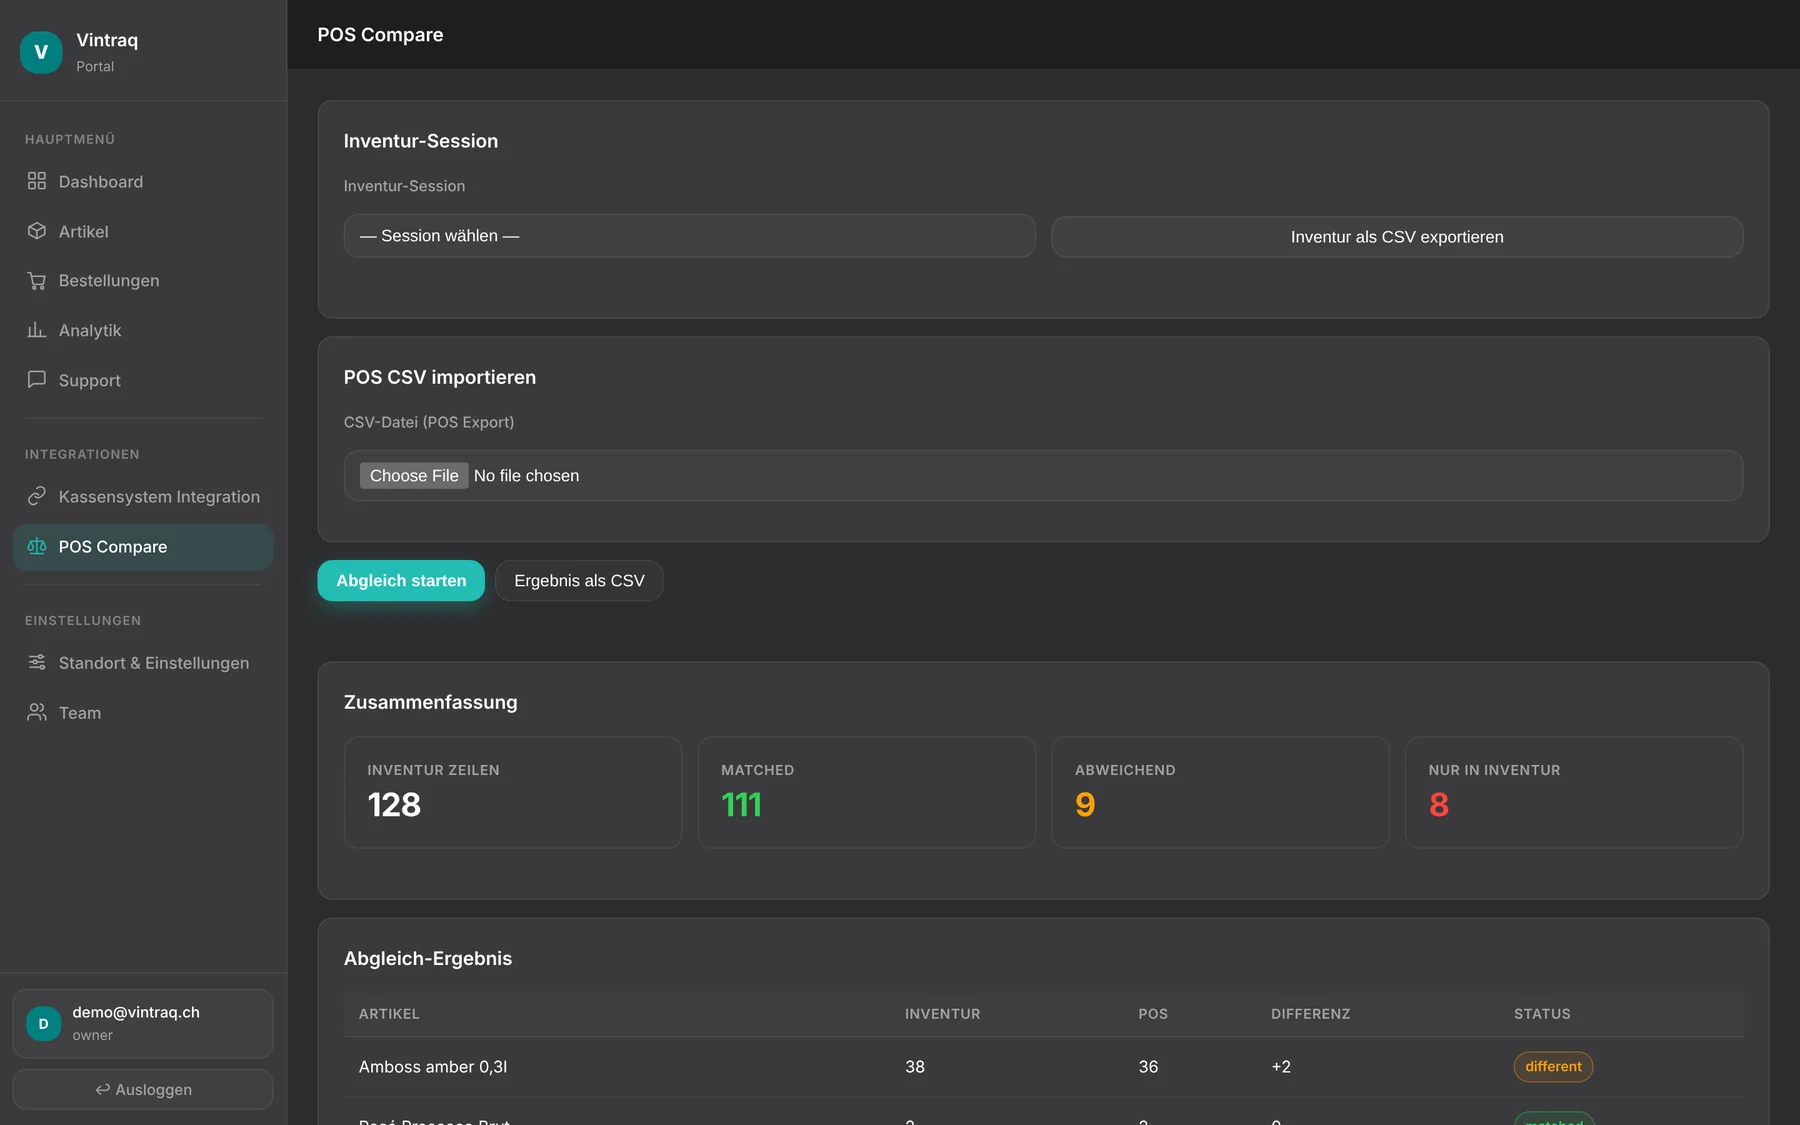The width and height of the screenshot is (1800, 1125).
Task: Click the Standort & Einstellungen sliders icon
Action: [37, 662]
